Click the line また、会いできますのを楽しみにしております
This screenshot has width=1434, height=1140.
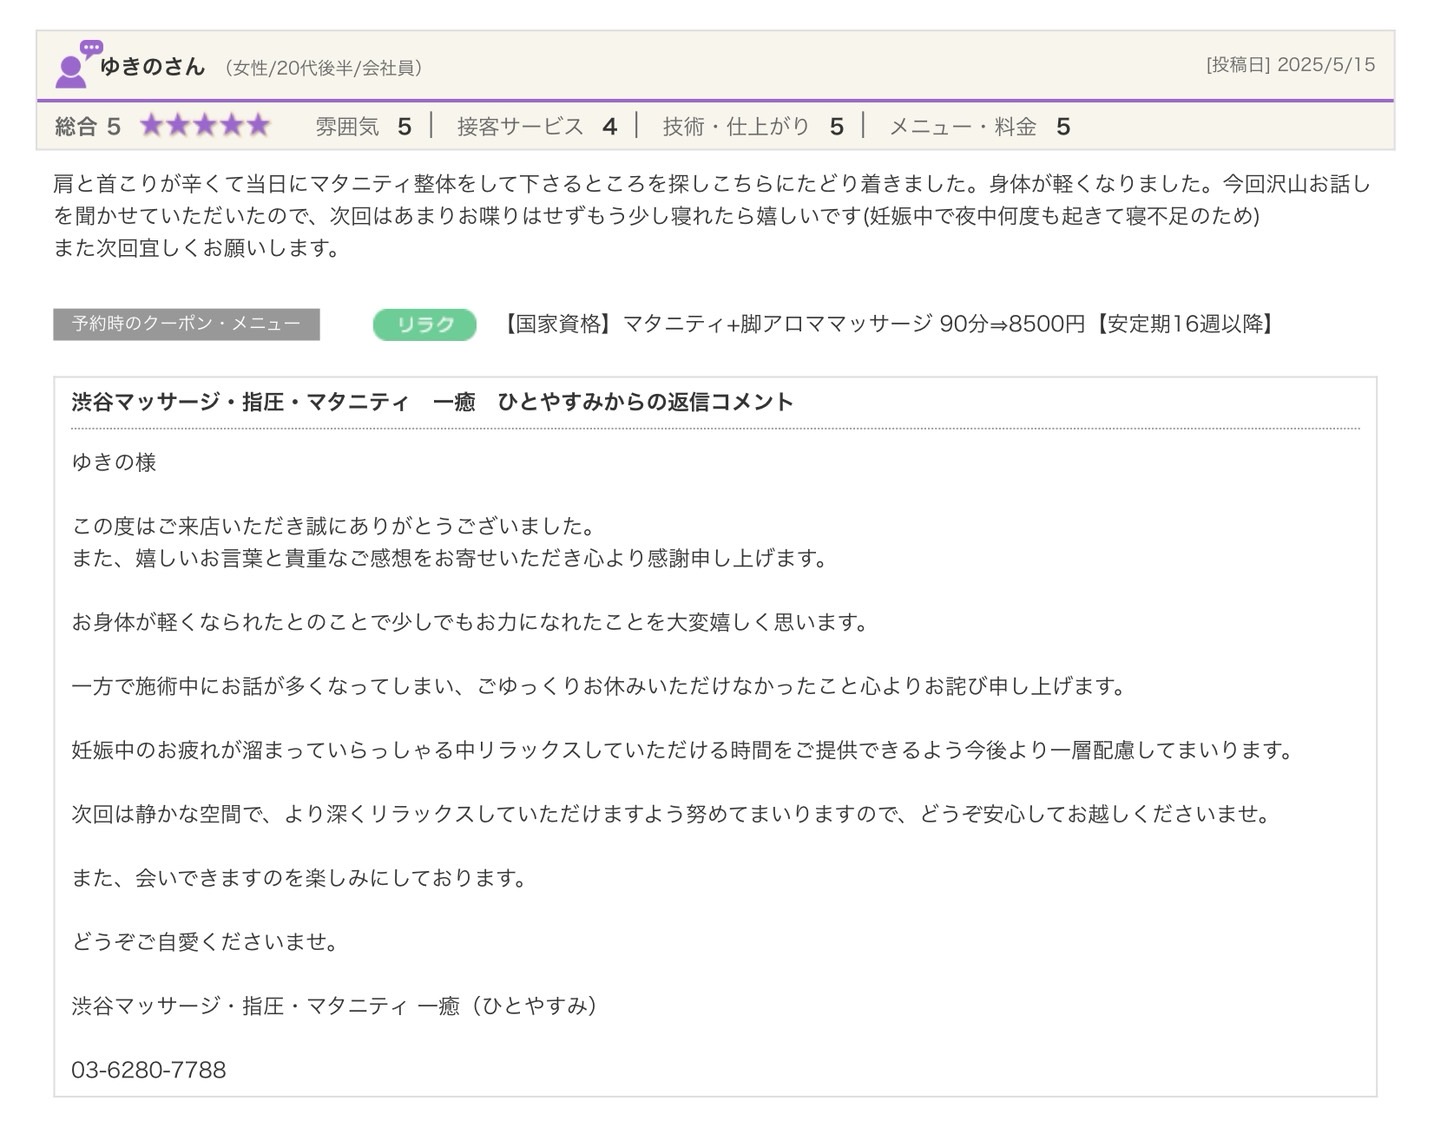pos(299,878)
